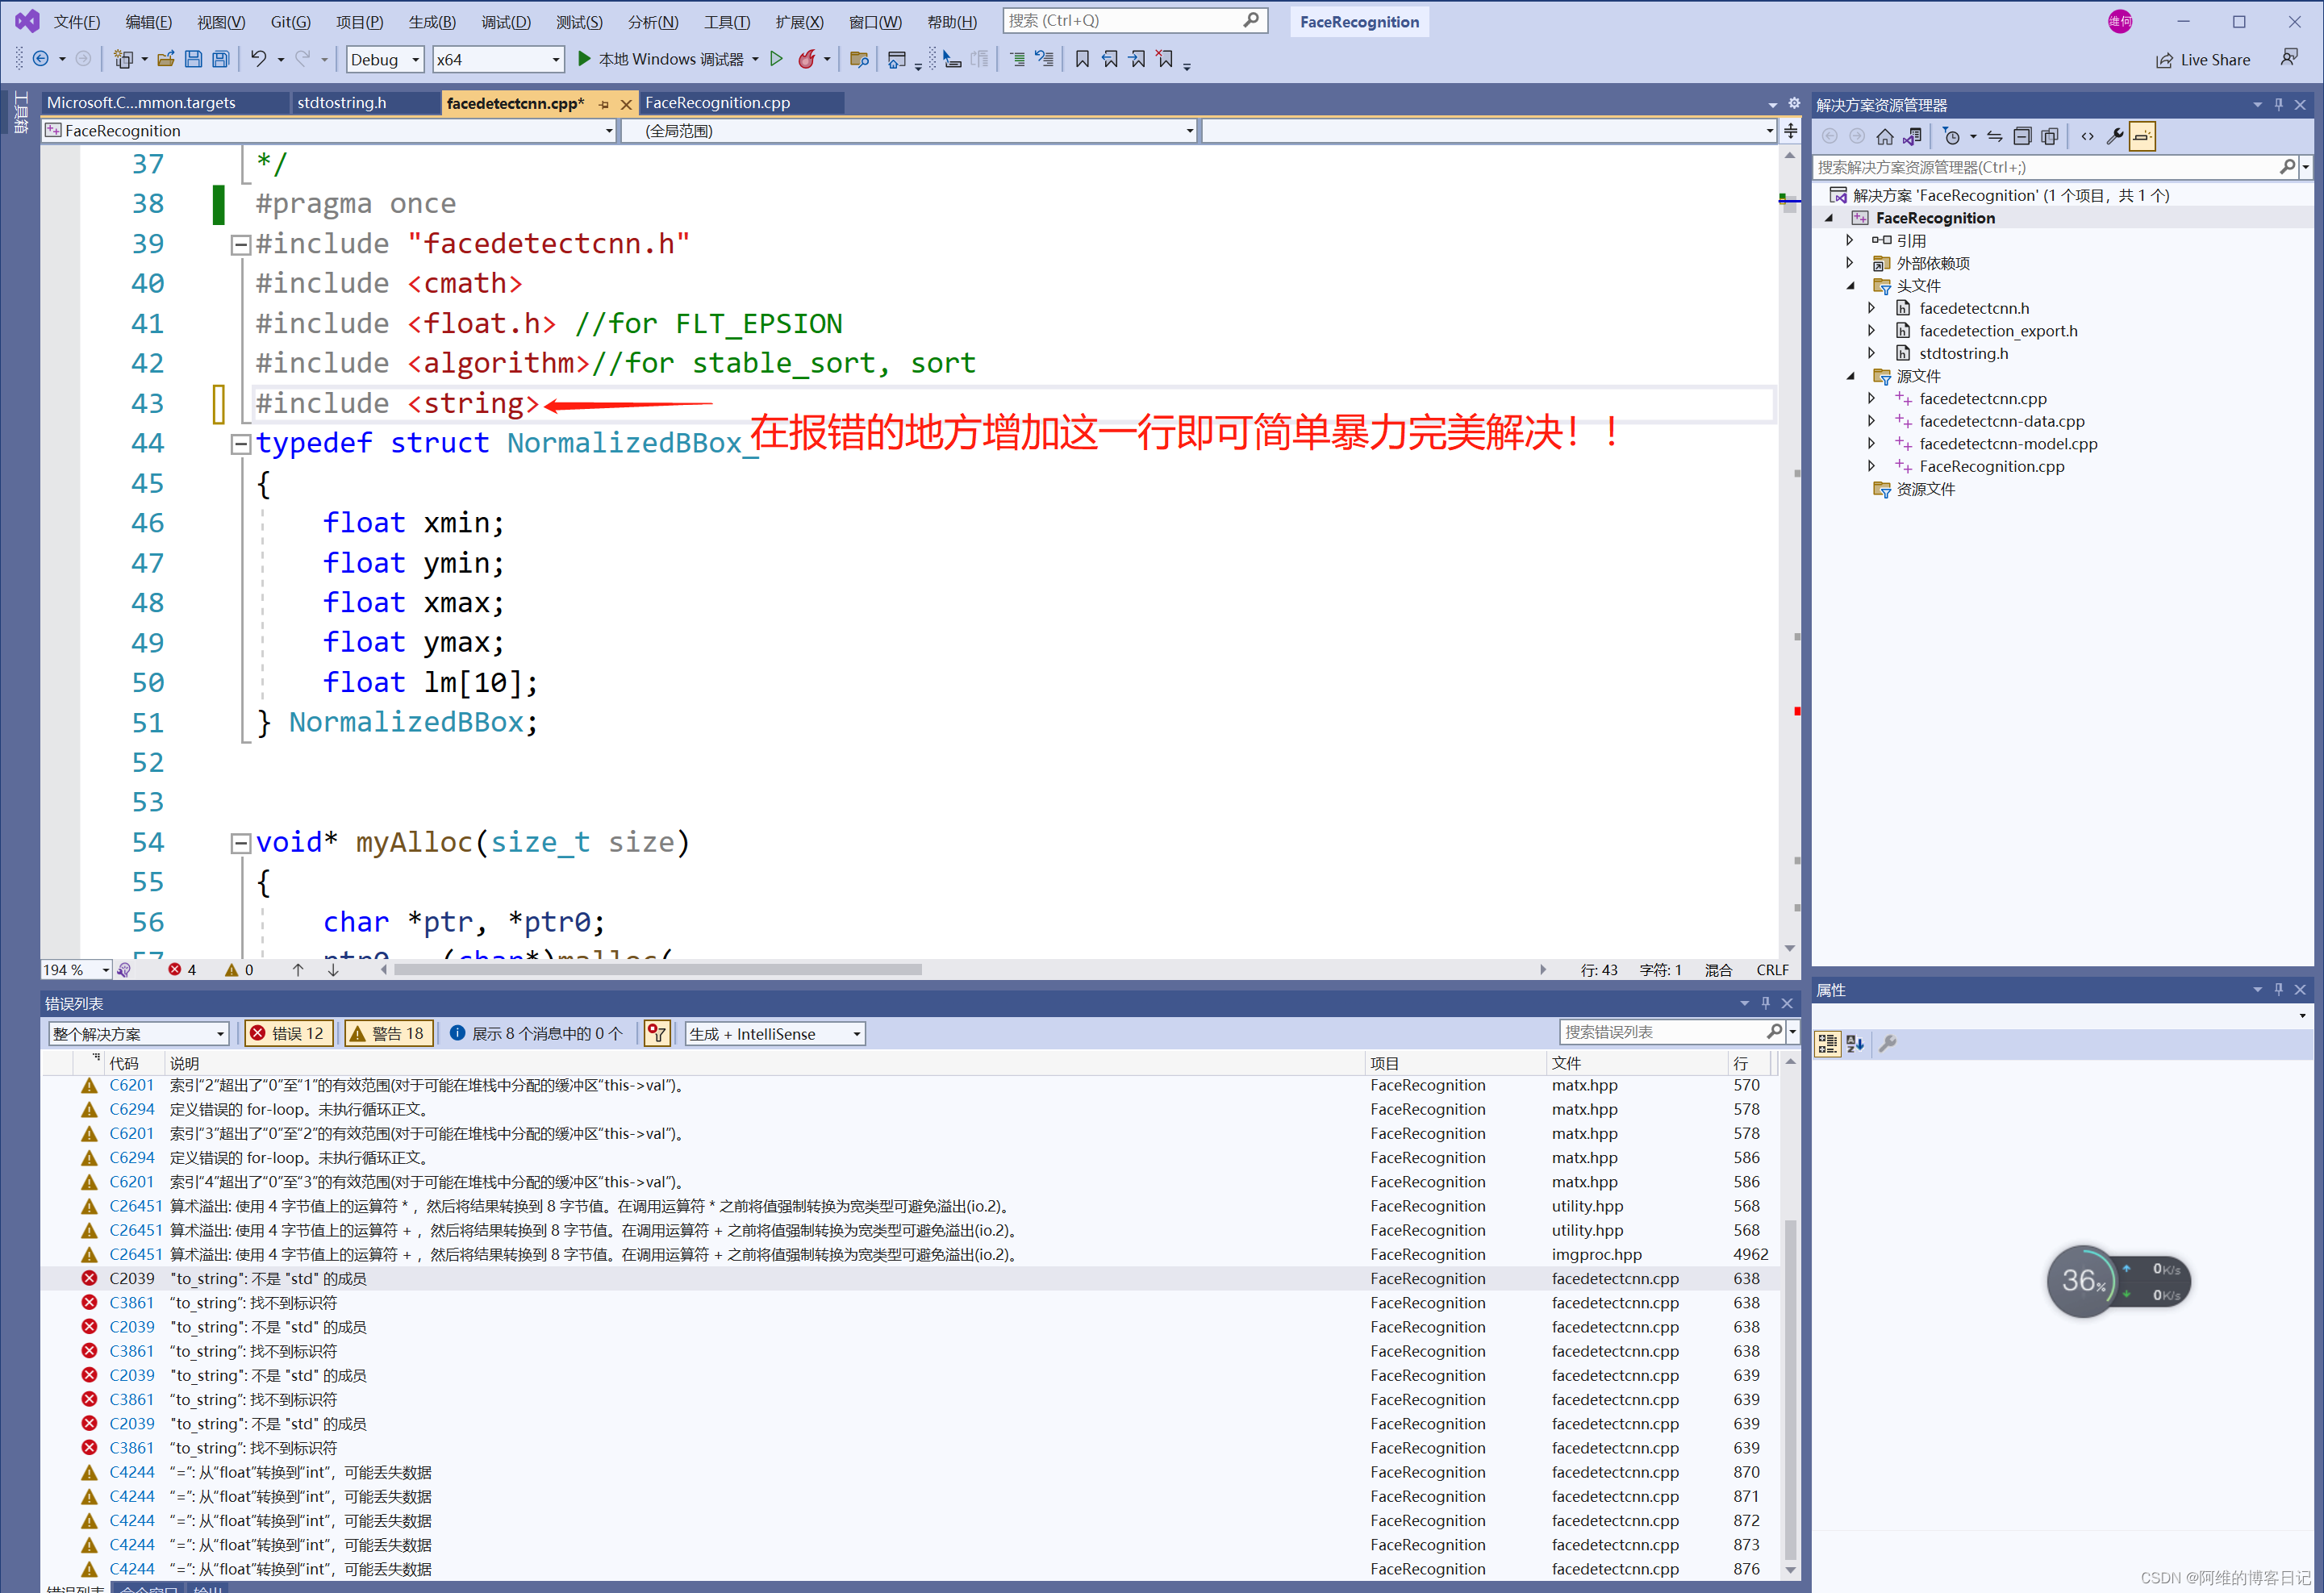2324x1593 pixels.
Task: Click the Live Share button
Action: (x=2203, y=59)
